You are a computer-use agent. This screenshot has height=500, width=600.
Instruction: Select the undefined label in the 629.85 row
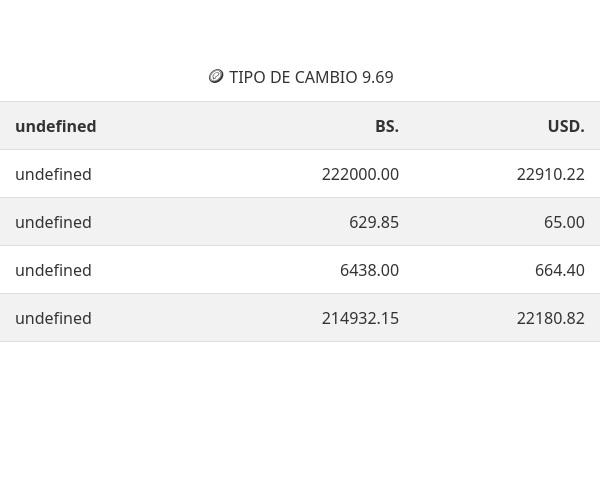coord(53,222)
